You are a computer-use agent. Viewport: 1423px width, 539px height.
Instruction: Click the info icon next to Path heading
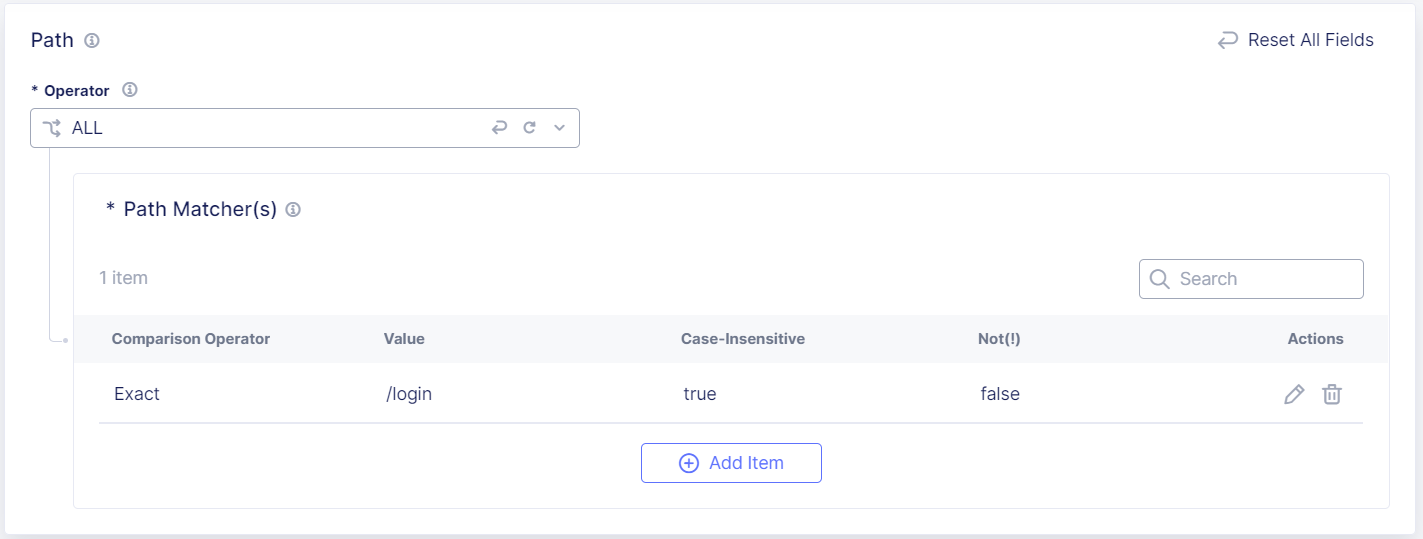pos(92,41)
